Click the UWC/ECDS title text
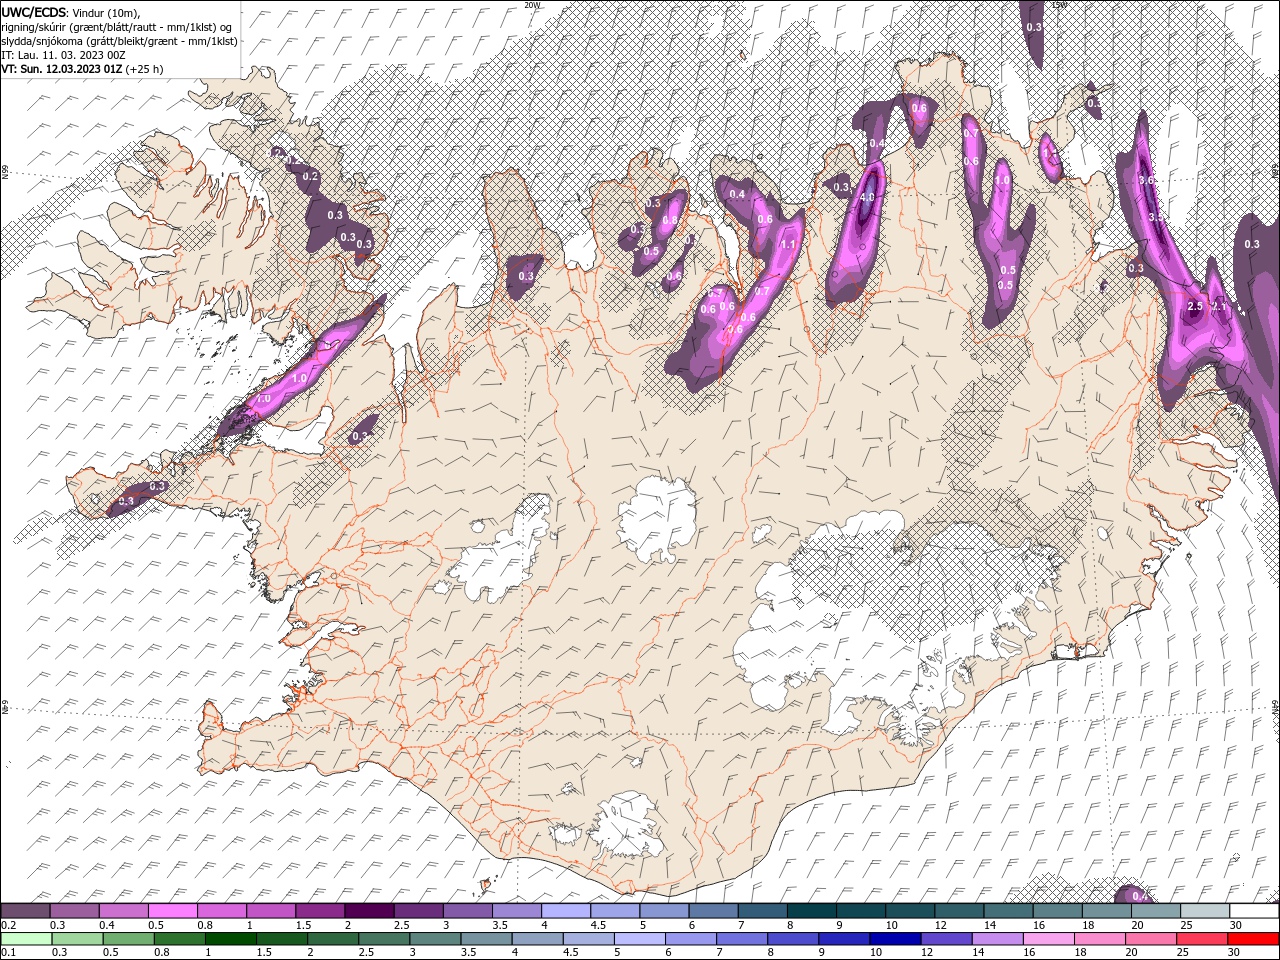The width and height of the screenshot is (1280, 960). click(33, 12)
